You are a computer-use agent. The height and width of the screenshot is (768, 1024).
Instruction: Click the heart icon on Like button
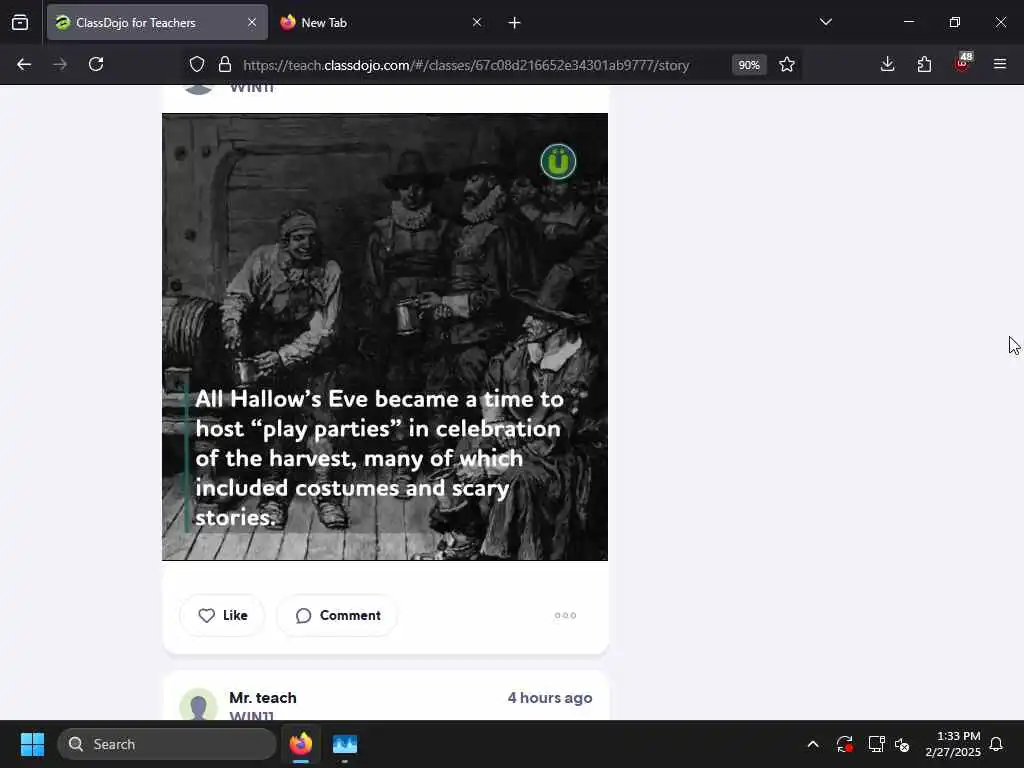click(x=206, y=615)
